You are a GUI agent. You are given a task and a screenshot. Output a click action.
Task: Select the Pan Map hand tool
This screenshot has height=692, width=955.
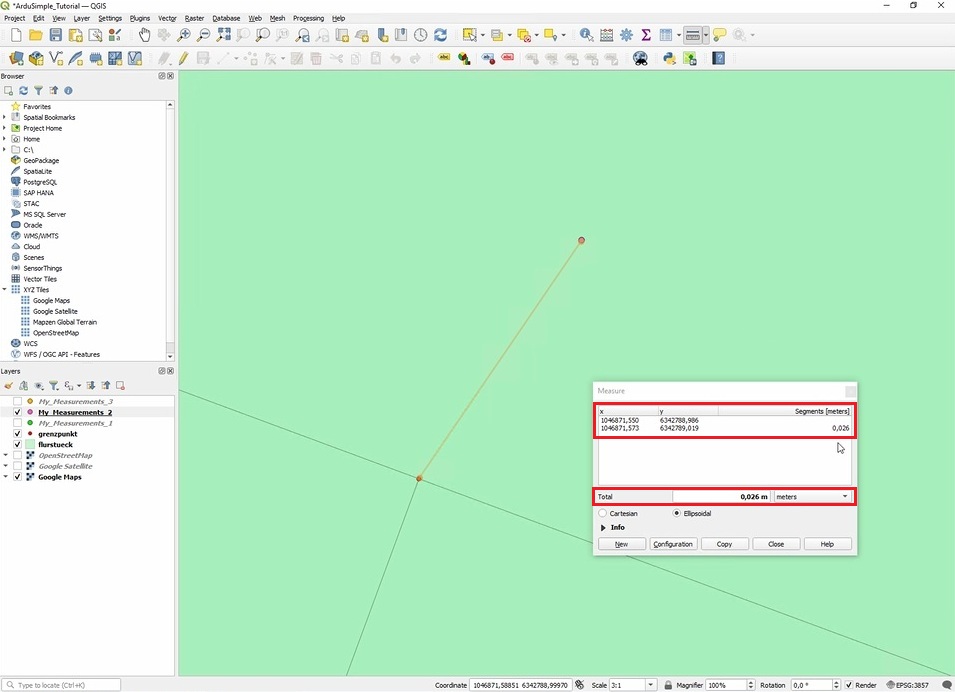(145, 35)
